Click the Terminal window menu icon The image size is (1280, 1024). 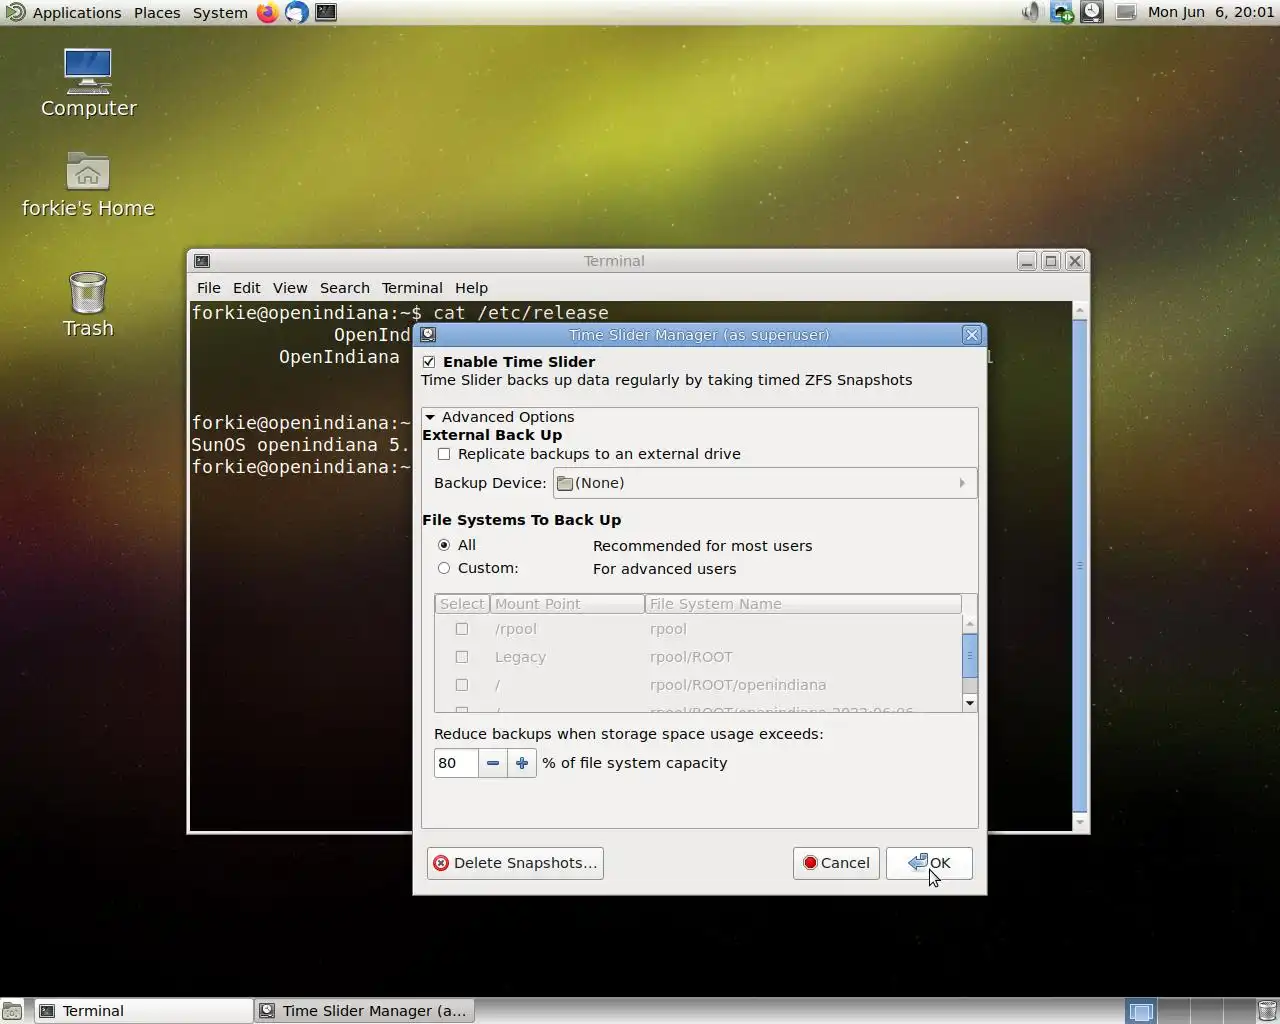[202, 261]
